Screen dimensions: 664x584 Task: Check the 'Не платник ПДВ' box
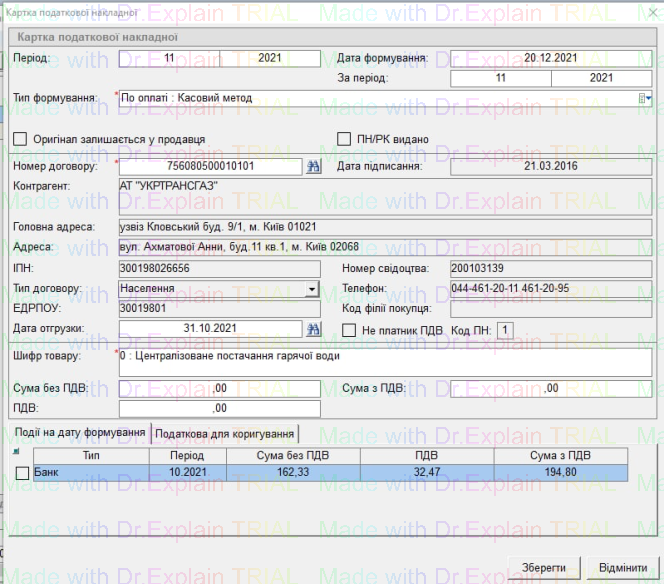[x=350, y=329]
